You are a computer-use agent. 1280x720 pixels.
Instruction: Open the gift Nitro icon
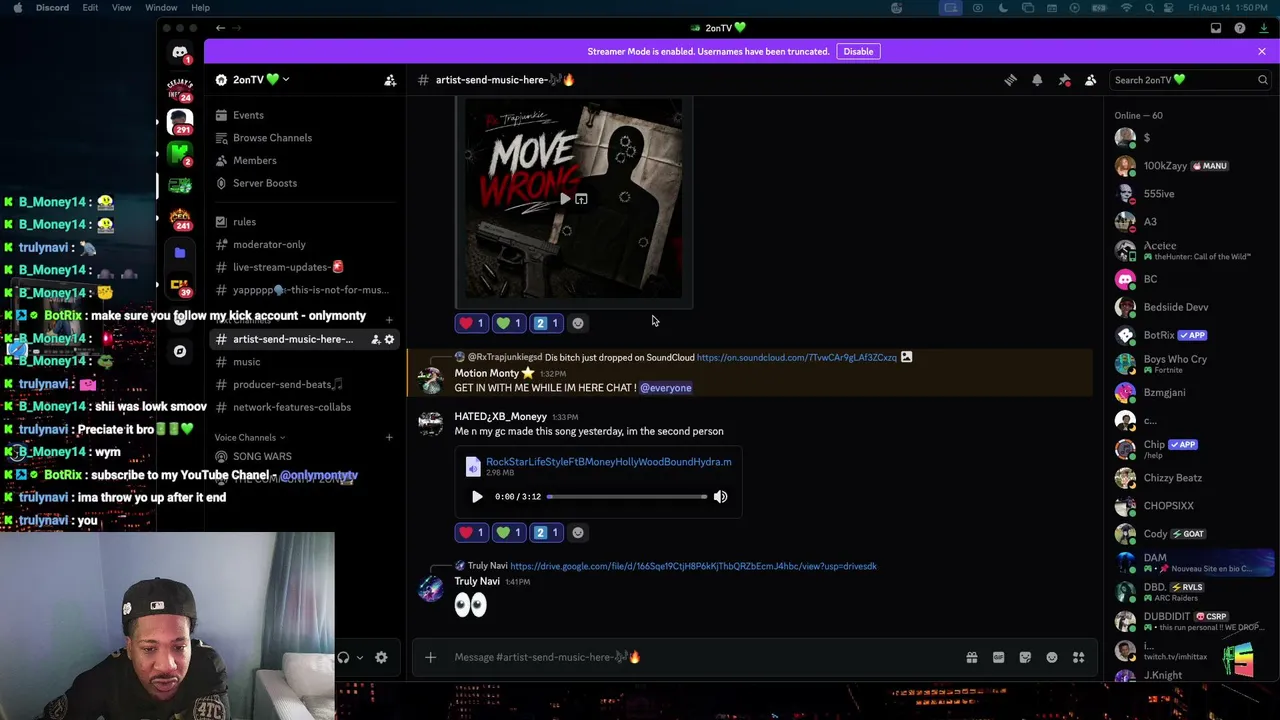click(971, 657)
